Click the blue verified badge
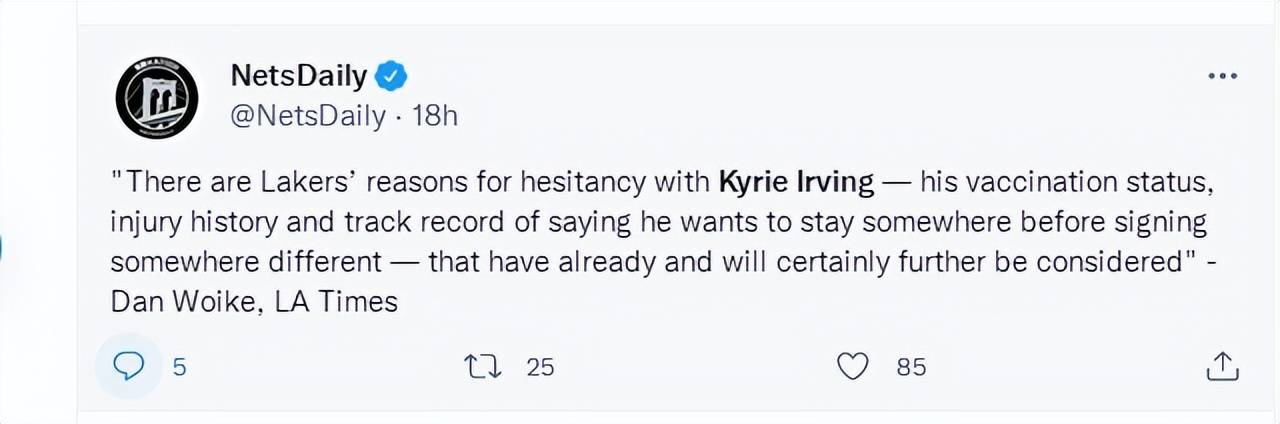The height and width of the screenshot is (424, 1280). (390, 74)
